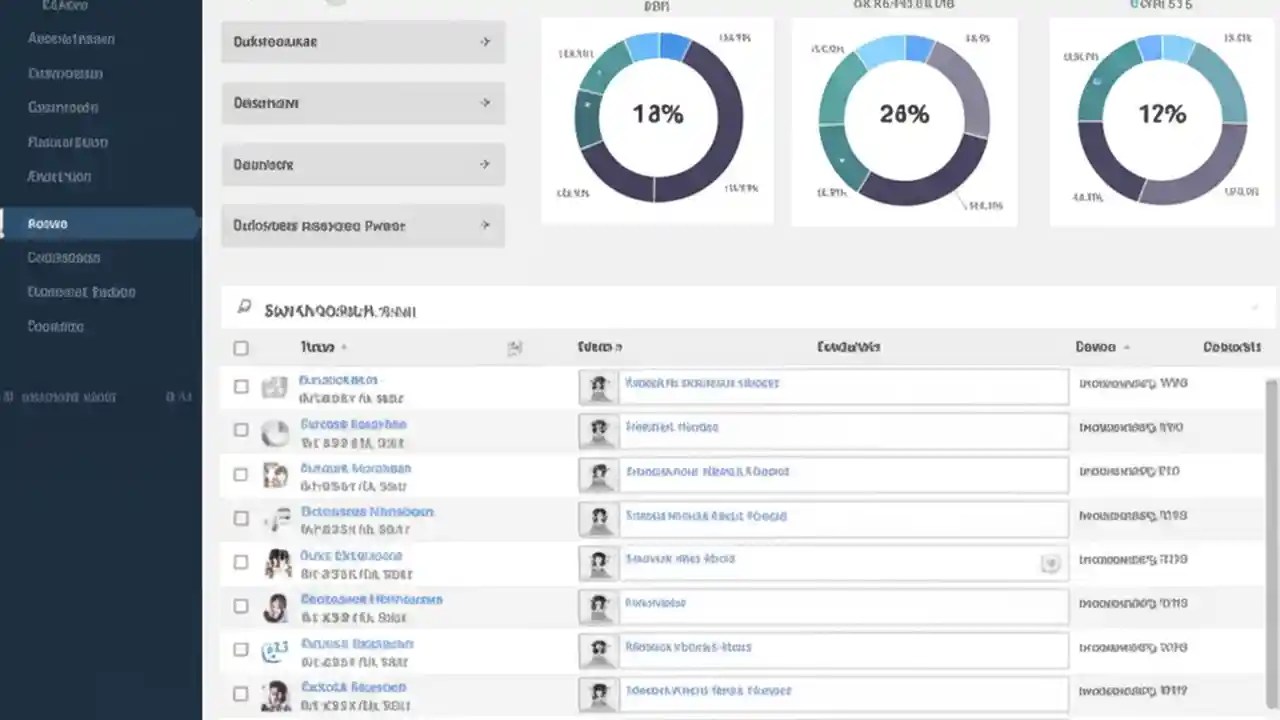
Task: Switch to the last sidebar menu entry
Action: pos(55,326)
